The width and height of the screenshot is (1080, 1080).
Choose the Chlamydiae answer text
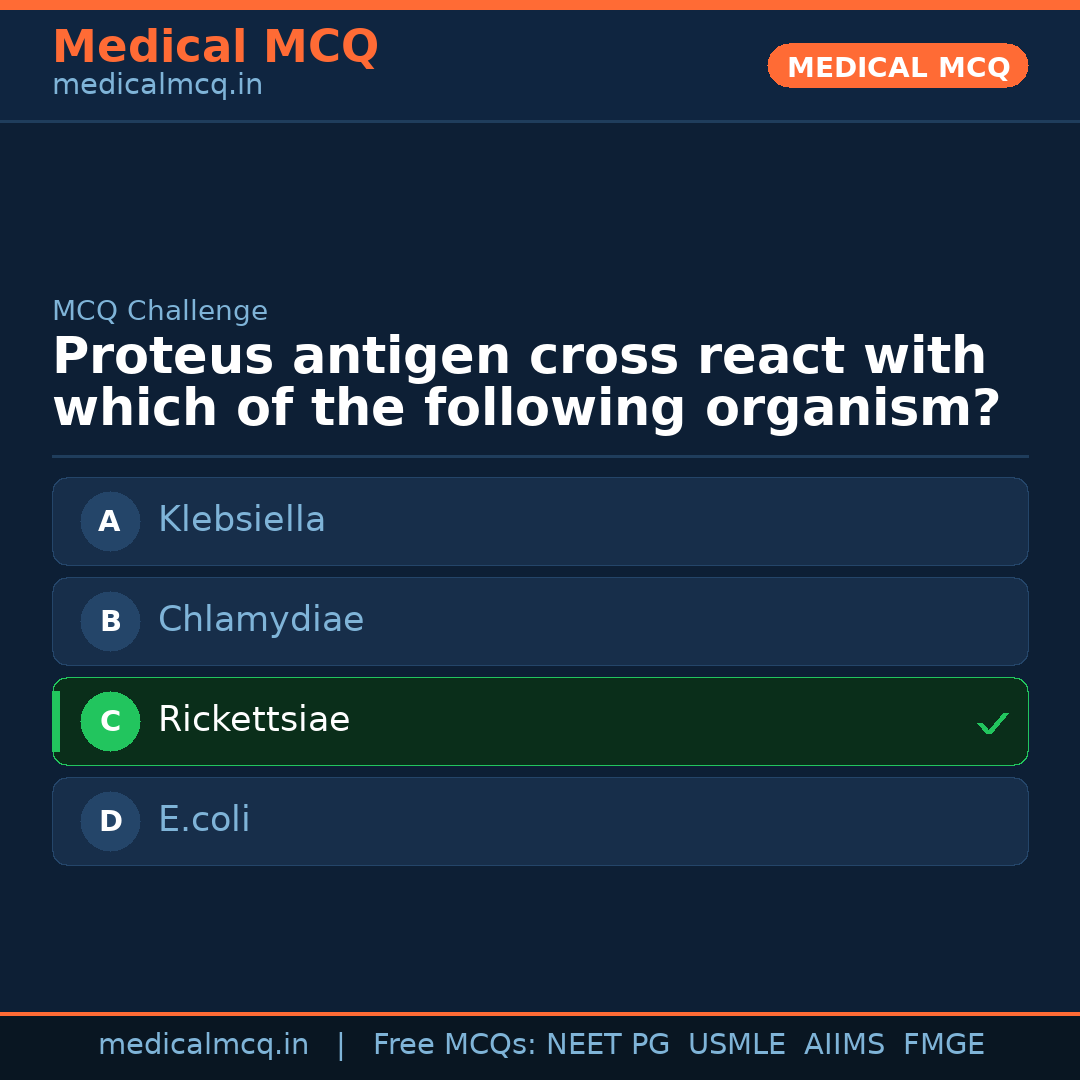pos(261,620)
